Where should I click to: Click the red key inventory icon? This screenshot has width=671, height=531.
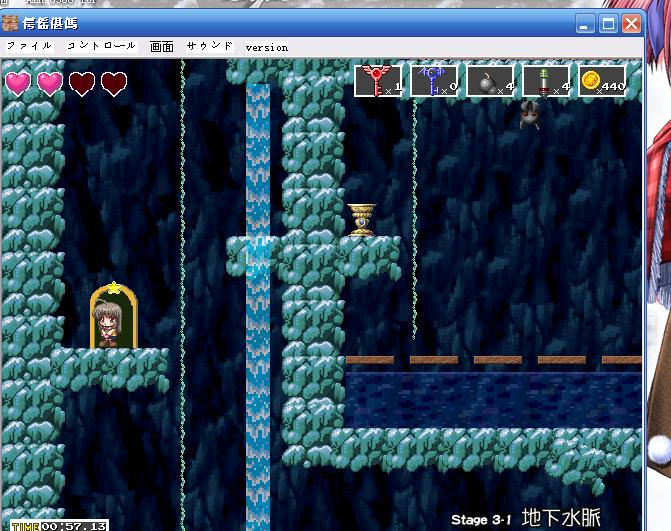(x=378, y=81)
